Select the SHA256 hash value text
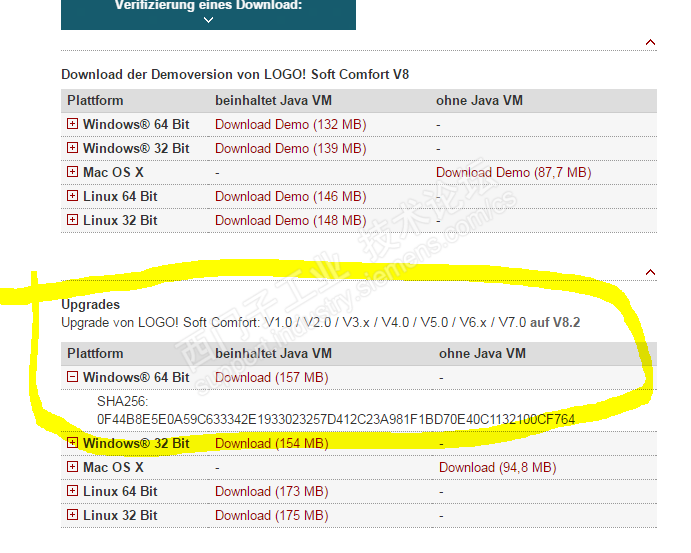The width and height of the screenshot is (691, 553). [336, 419]
